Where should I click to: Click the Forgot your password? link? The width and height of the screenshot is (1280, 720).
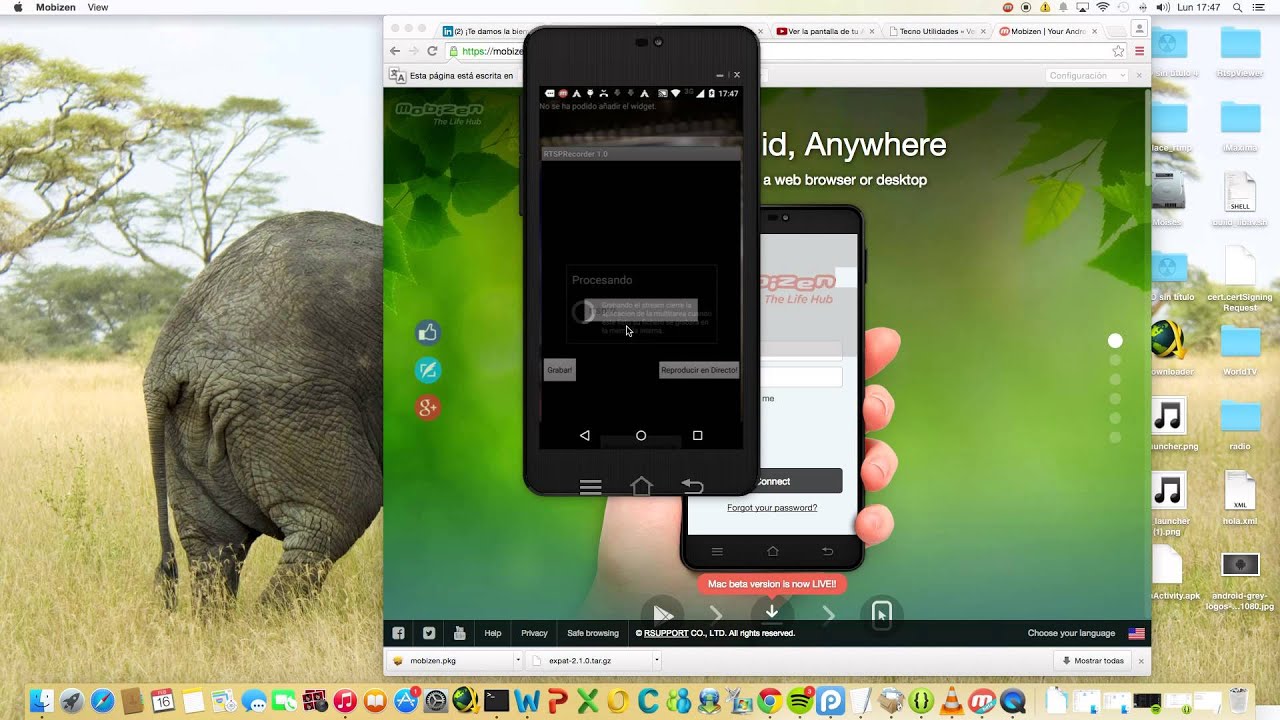[x=772, y=508]
